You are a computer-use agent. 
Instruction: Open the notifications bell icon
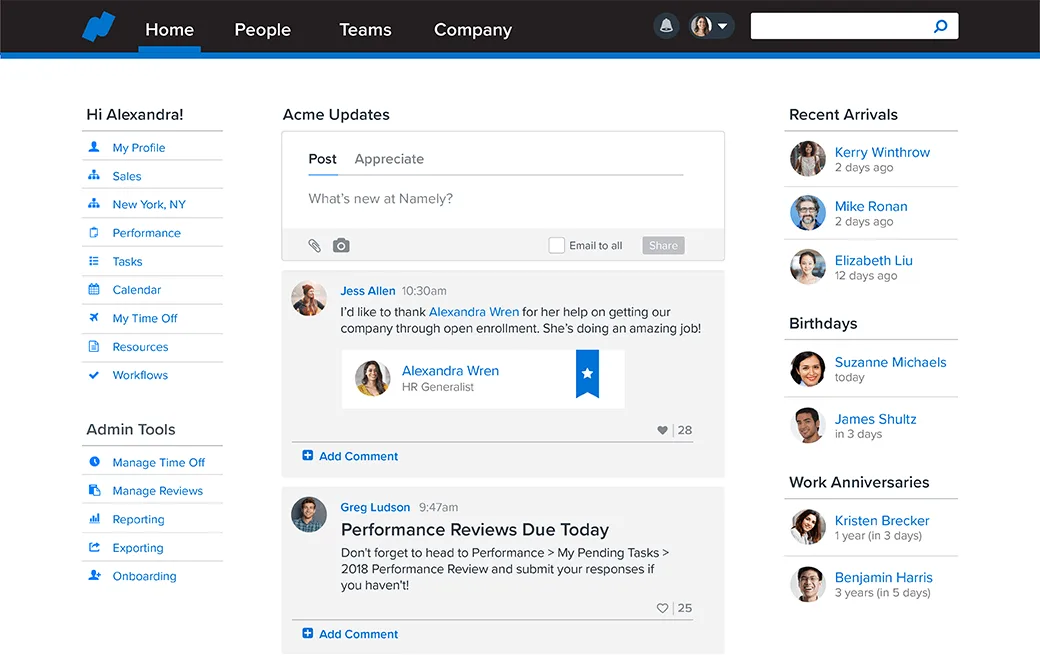[666, 26]
